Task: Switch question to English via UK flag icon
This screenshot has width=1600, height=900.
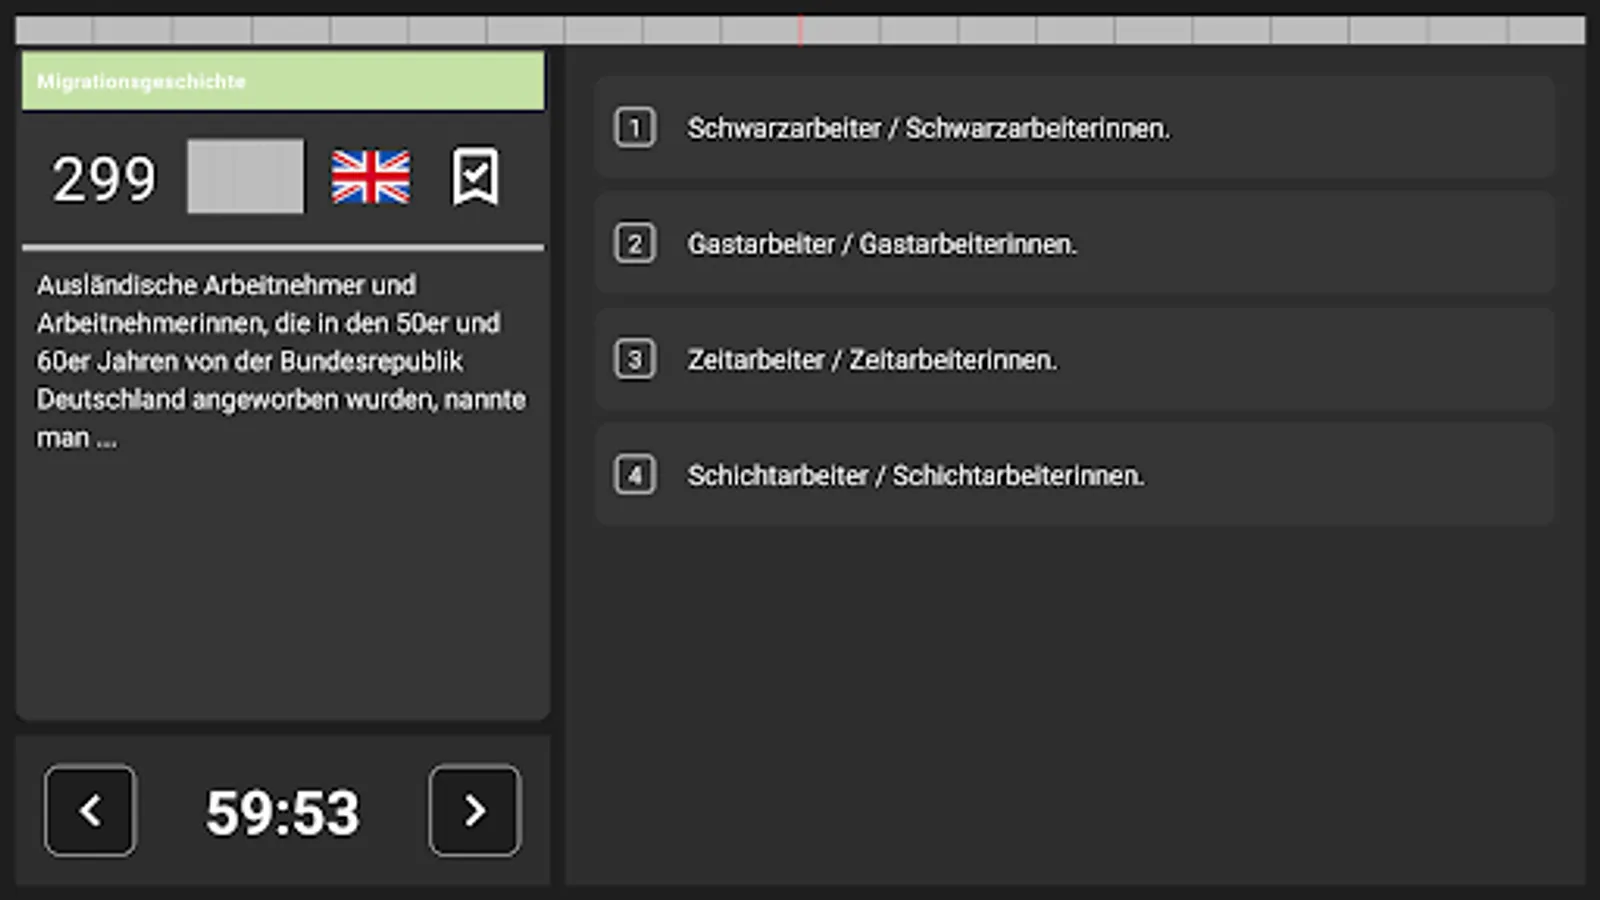Action: point(372,177)
